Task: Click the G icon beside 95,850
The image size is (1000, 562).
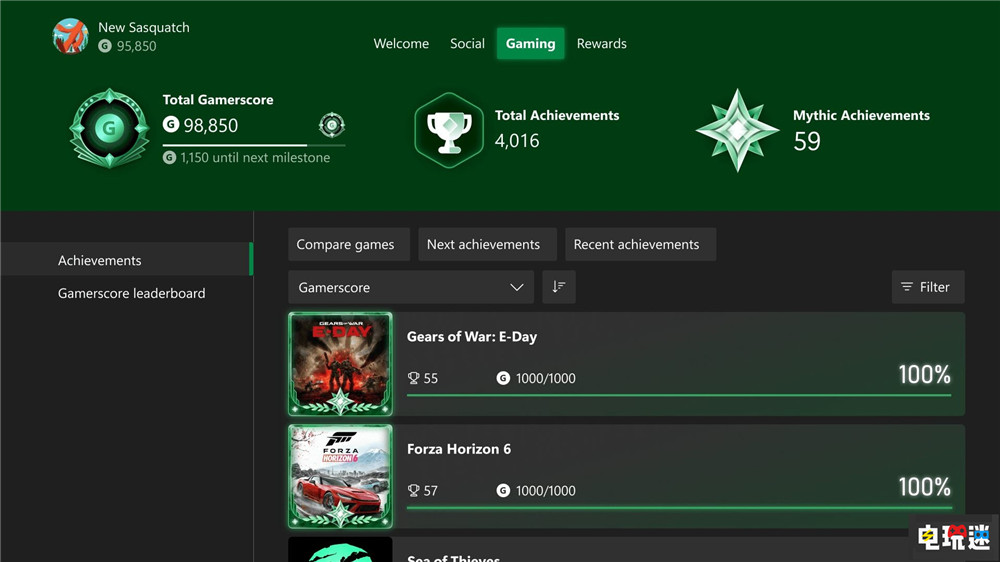Action: click(105, 46)
